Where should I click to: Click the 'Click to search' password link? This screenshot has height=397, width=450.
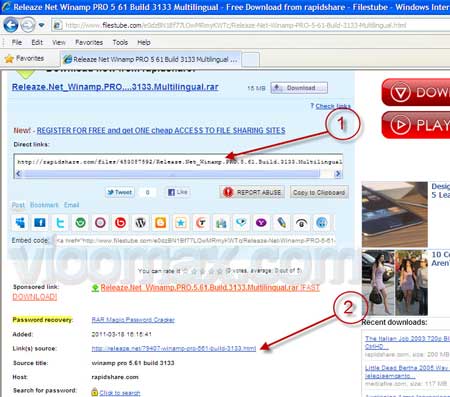coord(119,393)
